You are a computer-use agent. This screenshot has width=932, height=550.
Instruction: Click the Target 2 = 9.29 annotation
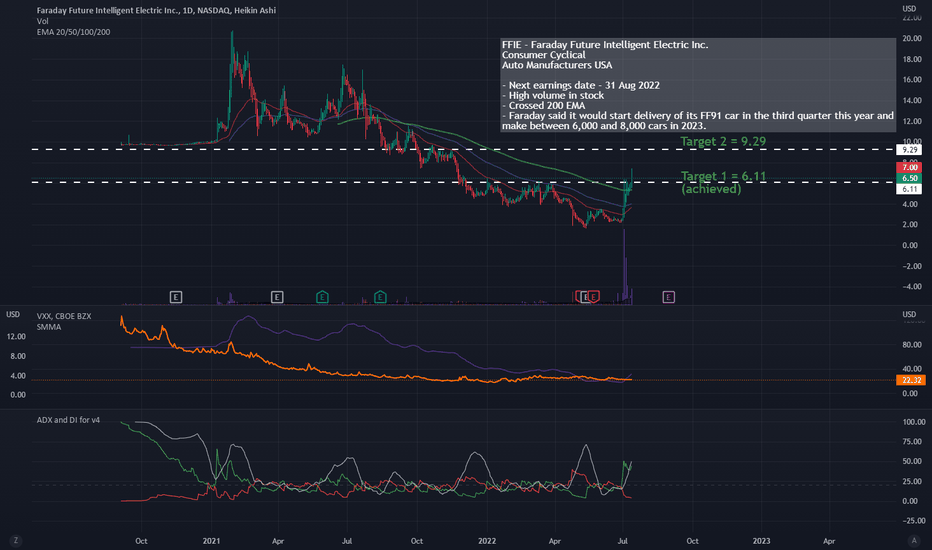(x=723, y=142)
